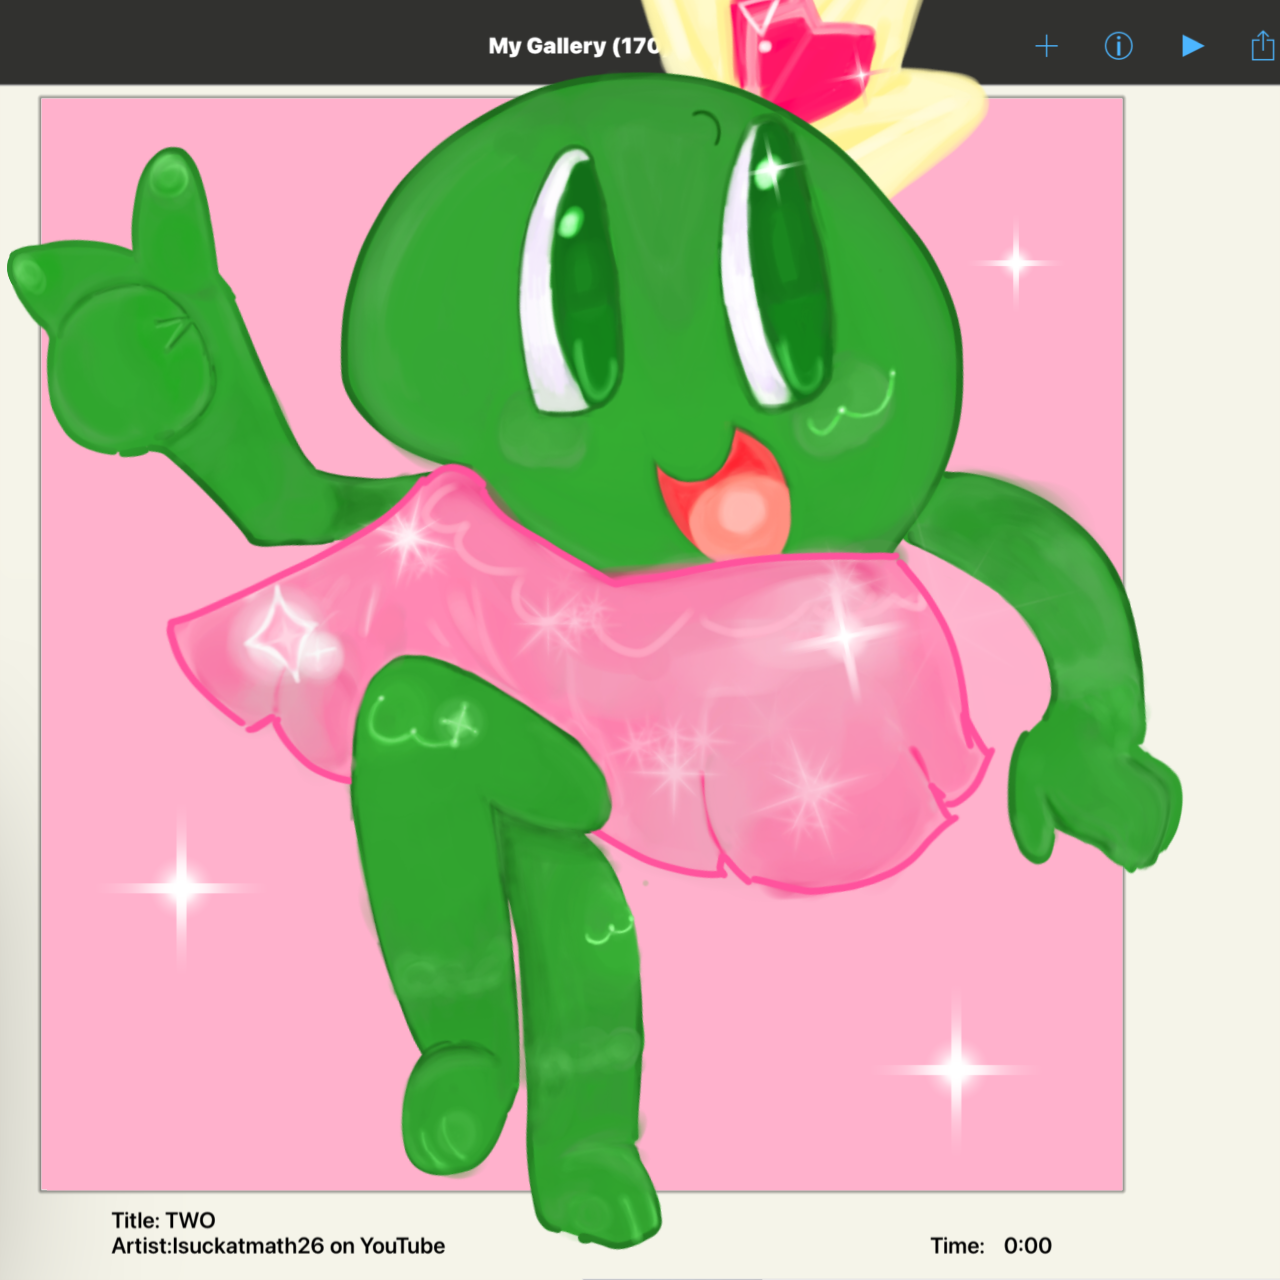Tap the plus icon to add new artwork

pyautogui.click(x=1047, y=45)
